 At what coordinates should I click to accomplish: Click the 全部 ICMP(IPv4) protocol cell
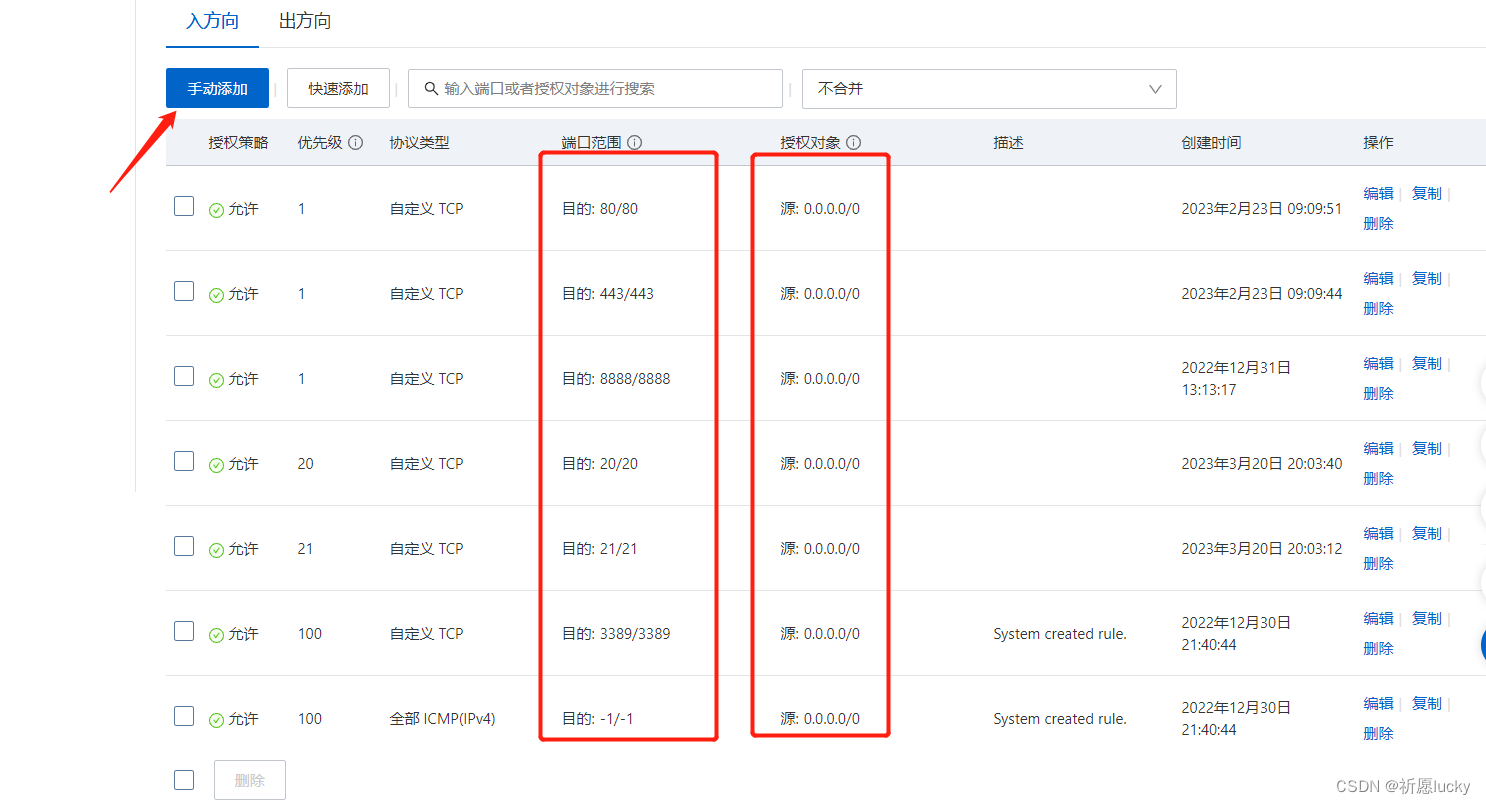[442, 718]
